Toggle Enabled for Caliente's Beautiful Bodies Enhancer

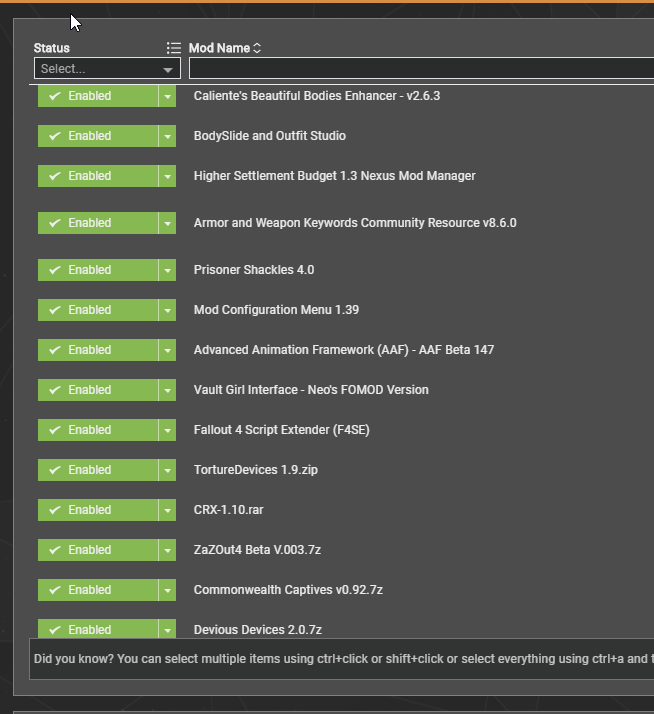(x=98, y=96)
